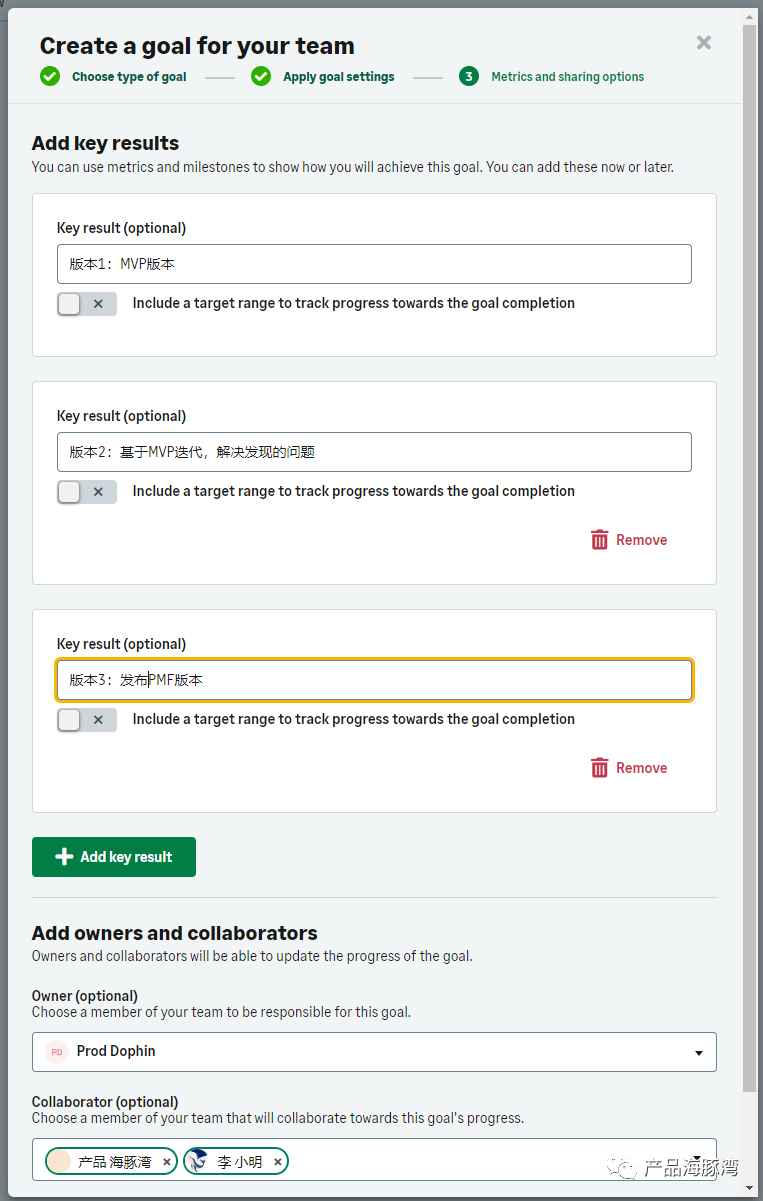Image resolution: width=763 pixels, height=1201 pixels.
Task: Click the Add key result button
Action: coord(114,857)
